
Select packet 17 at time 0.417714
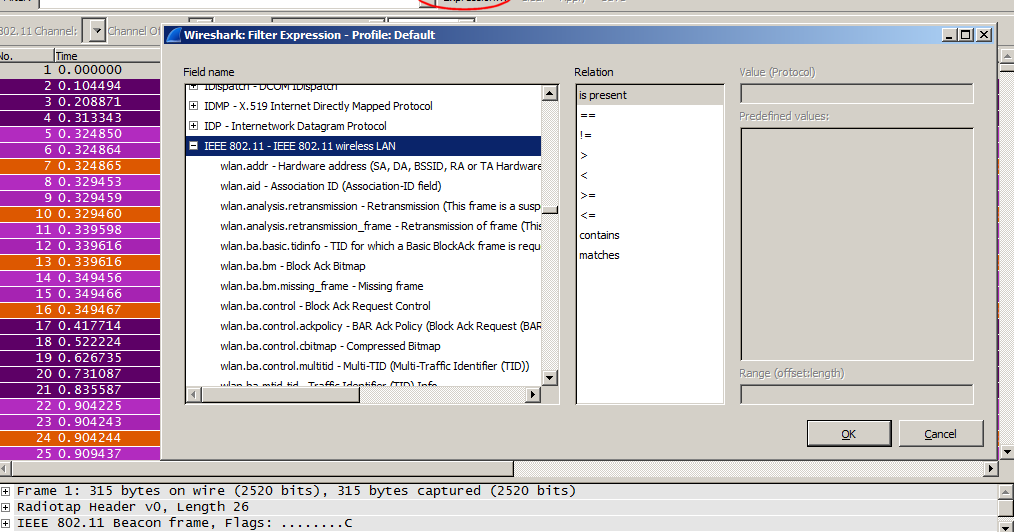(80, 326)
